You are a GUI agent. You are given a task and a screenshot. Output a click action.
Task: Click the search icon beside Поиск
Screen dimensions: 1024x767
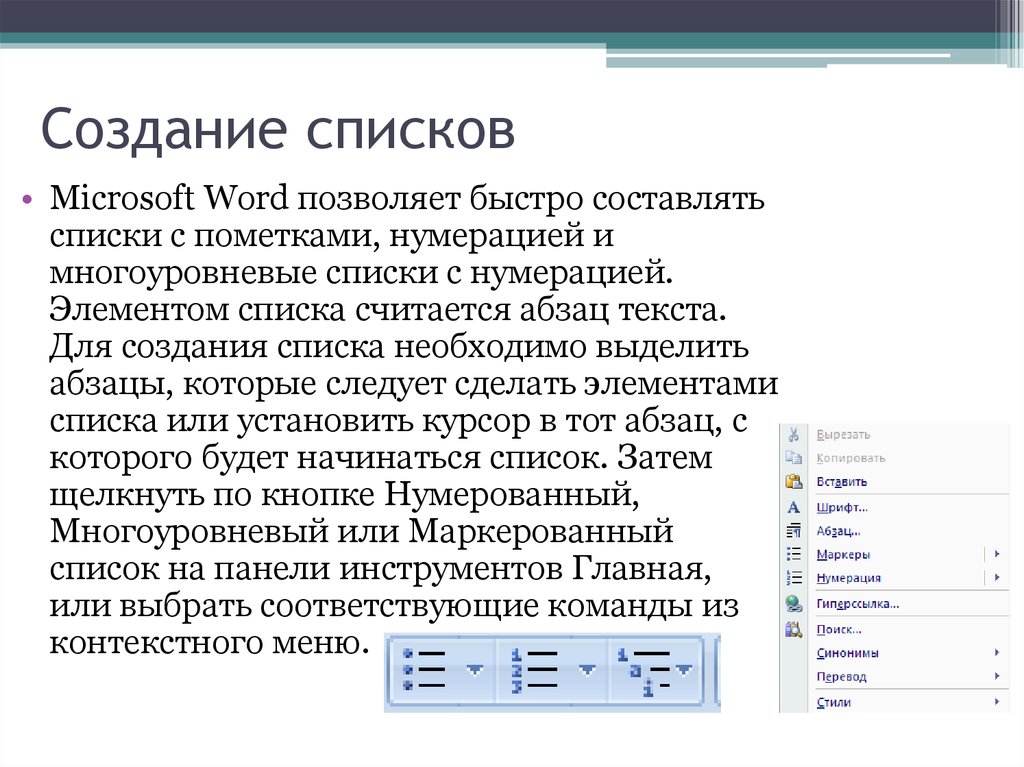click(x=793, y=629)
